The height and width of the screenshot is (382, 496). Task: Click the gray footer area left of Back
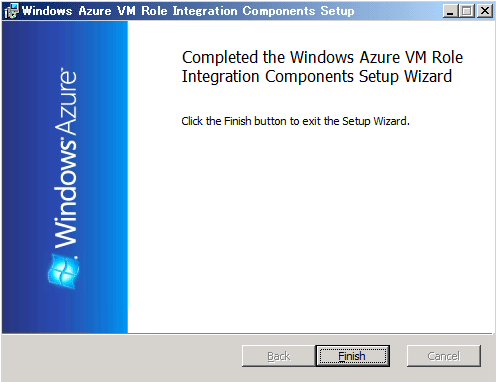(x=122, y=357)
